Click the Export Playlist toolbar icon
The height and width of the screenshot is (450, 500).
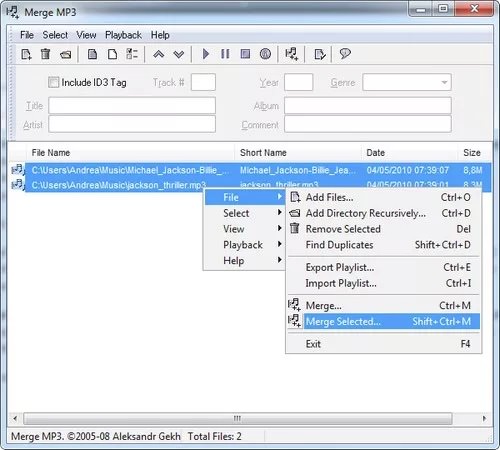tap(320, 54)
